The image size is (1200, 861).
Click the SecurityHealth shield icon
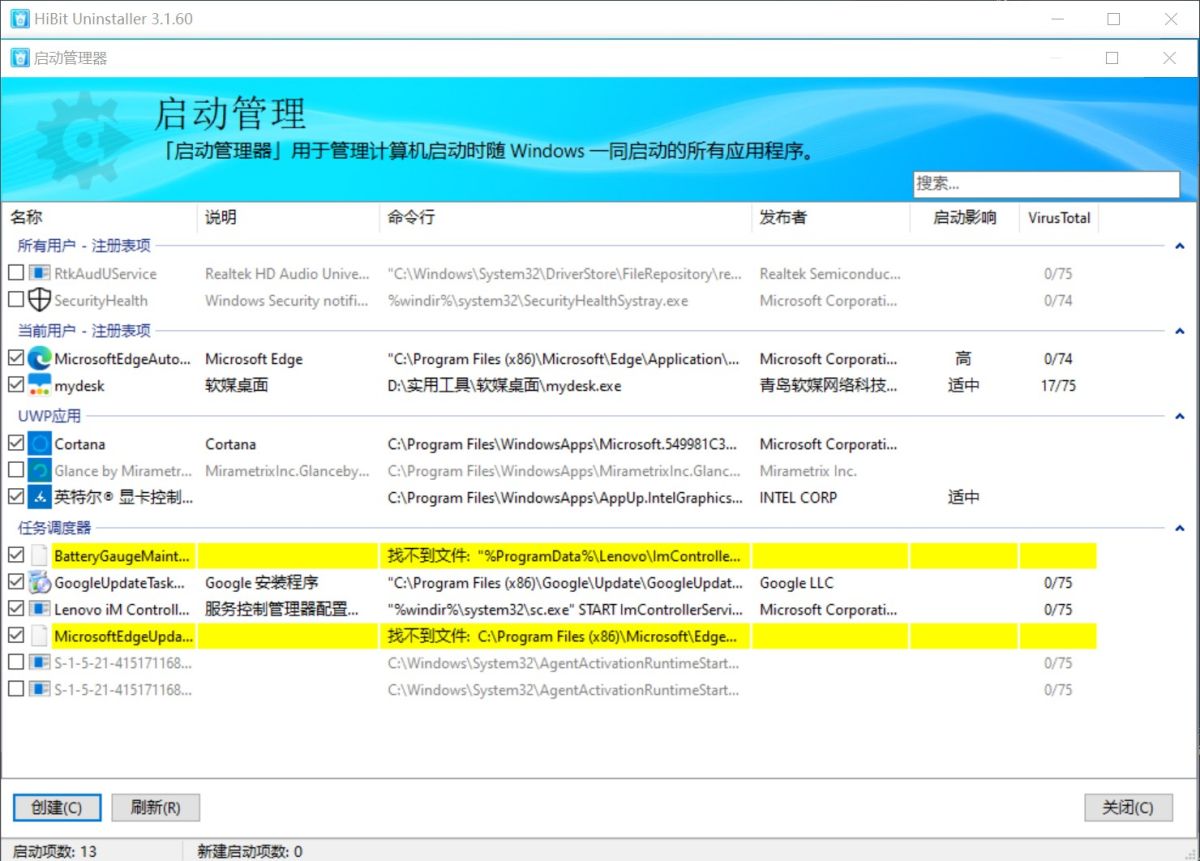click(39, 300)
